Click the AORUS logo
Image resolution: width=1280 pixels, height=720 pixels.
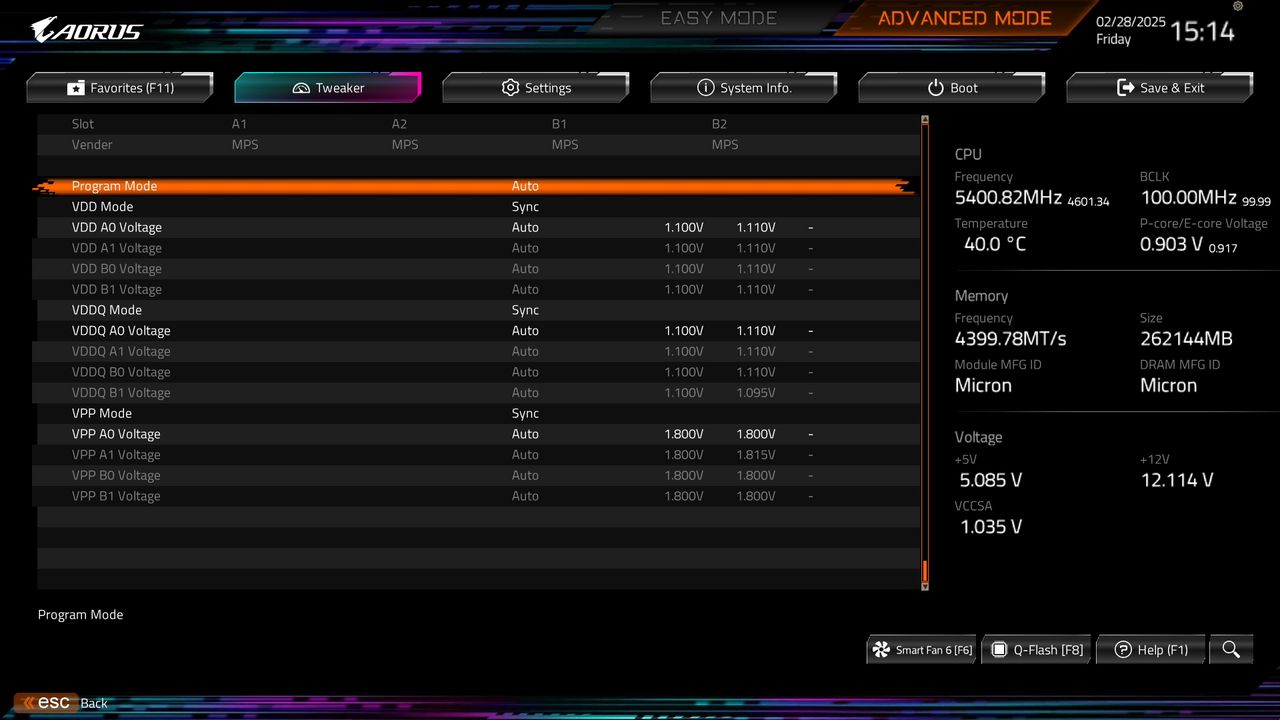[86, 30]
